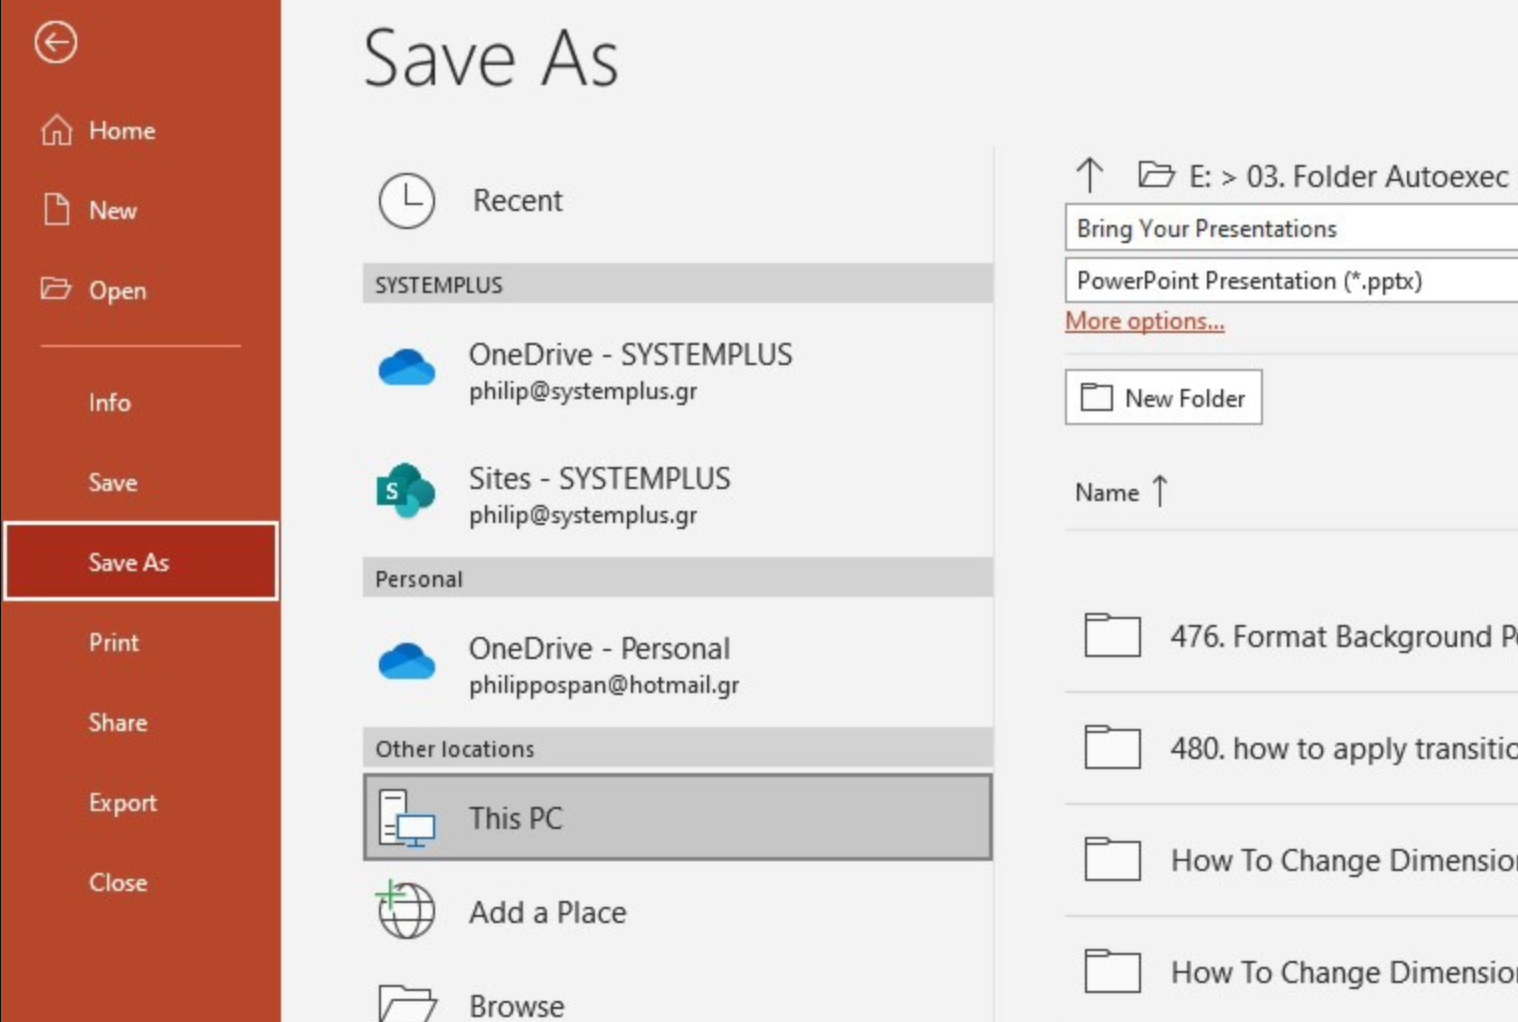Click 03. Folder Autoexec in the path
The image size is (1518, 1022).
coord(1377,177)
